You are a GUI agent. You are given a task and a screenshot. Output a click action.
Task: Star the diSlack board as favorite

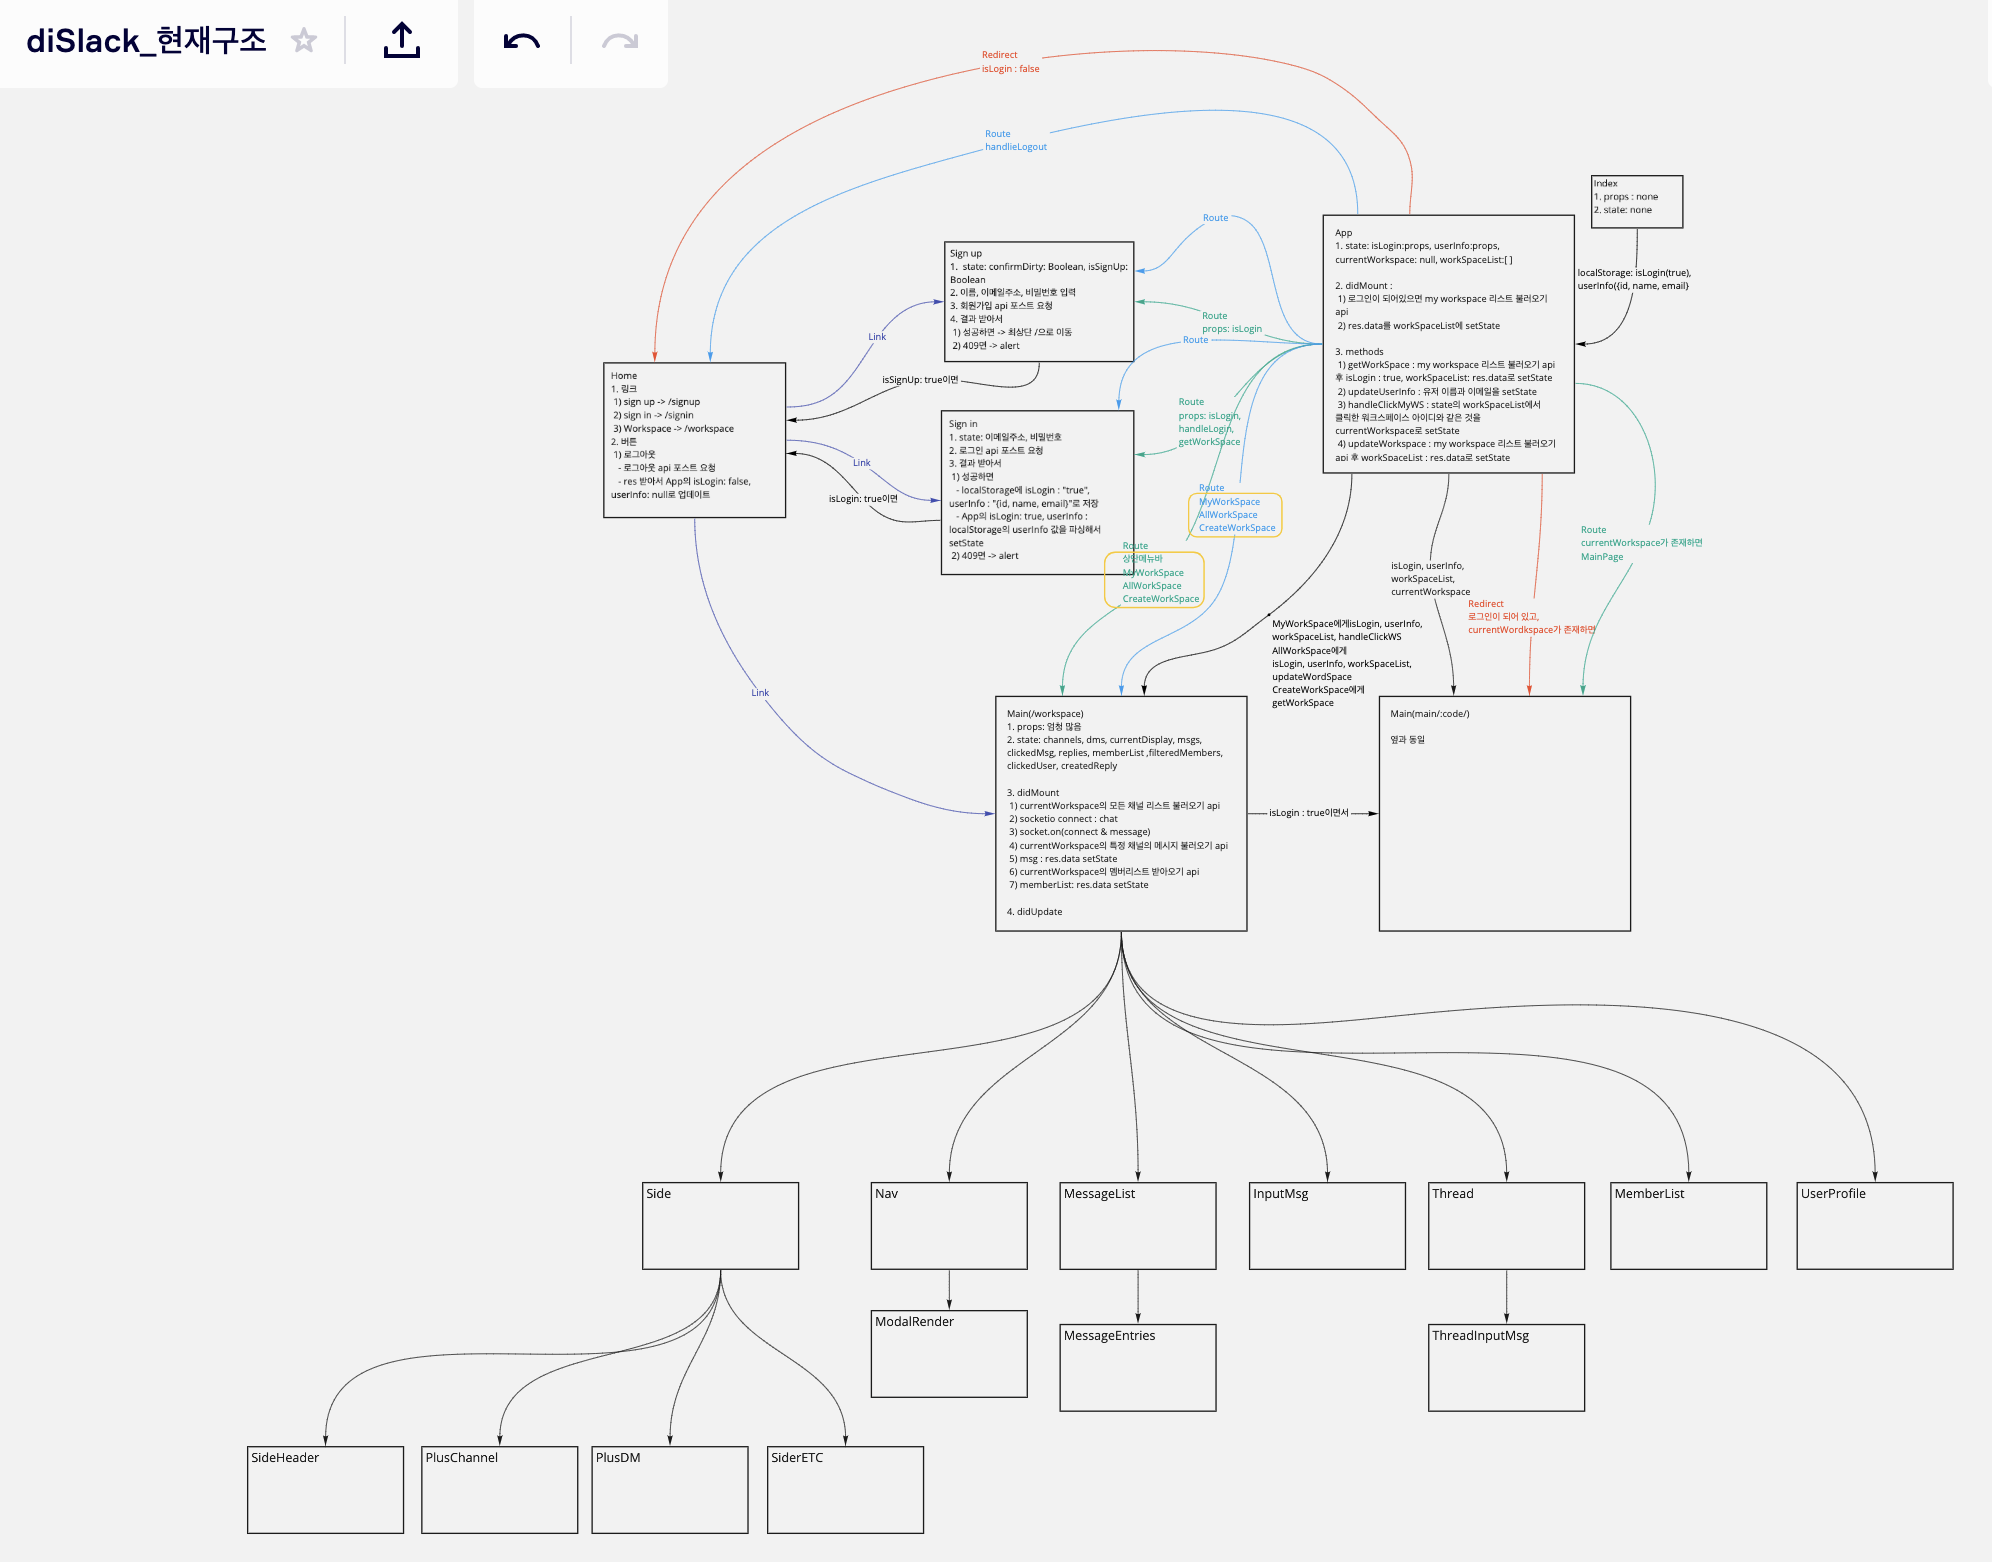tap(304, 41)
